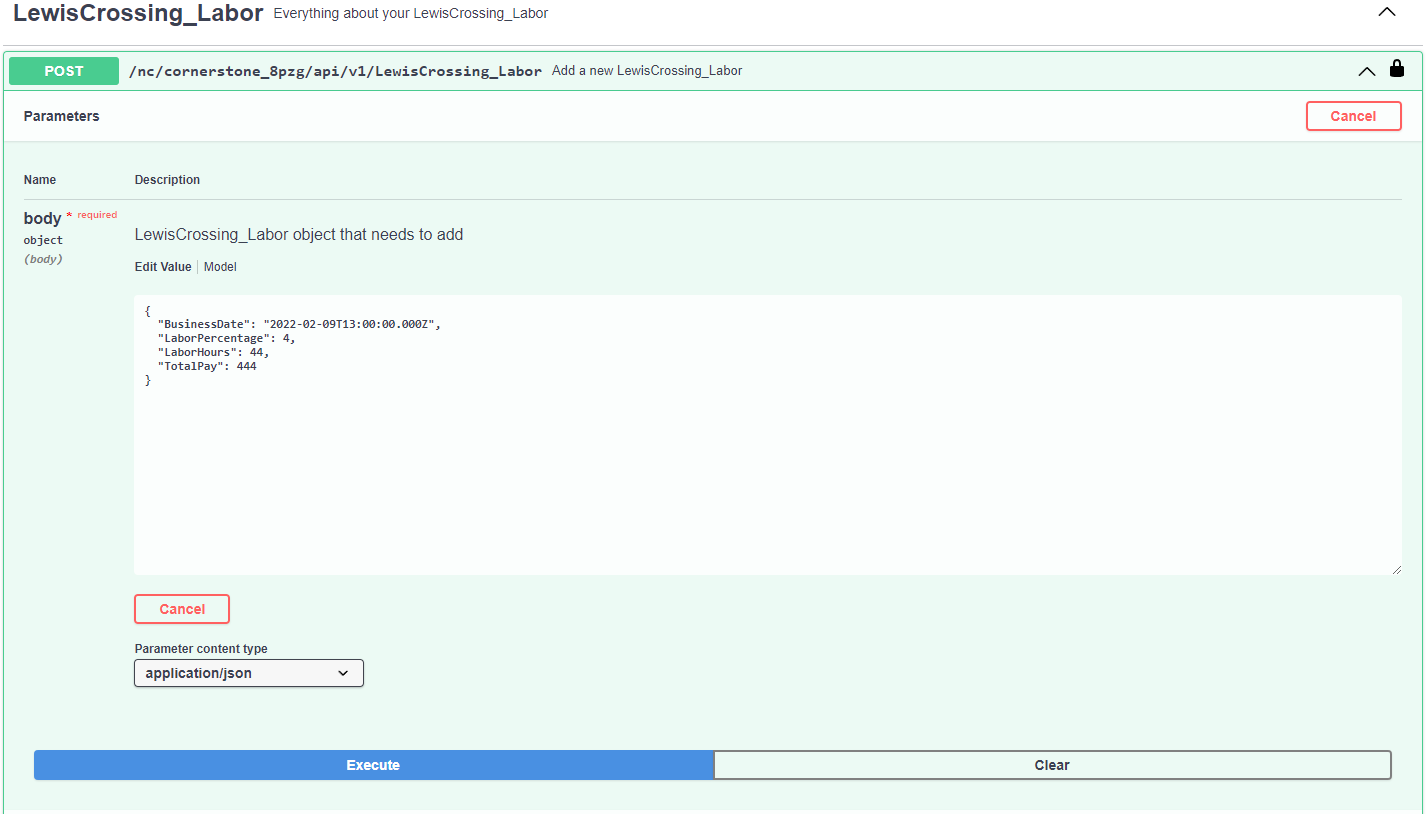Click Cancel in the Parameters header
The image size is (1426, 814).
point(1353,115)
